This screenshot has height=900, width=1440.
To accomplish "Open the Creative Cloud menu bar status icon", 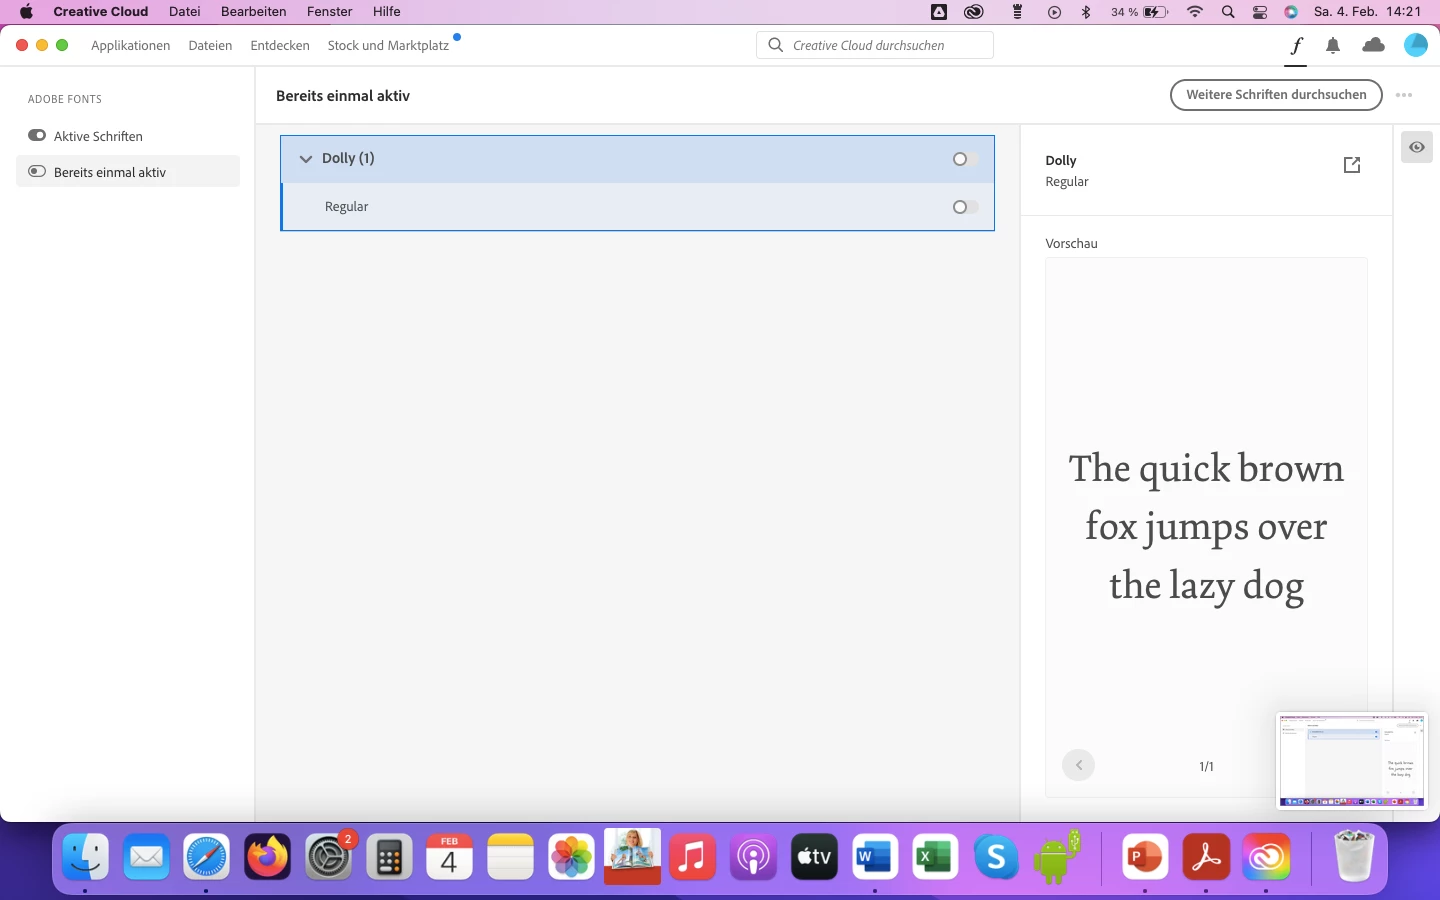I will coord(974,12).
